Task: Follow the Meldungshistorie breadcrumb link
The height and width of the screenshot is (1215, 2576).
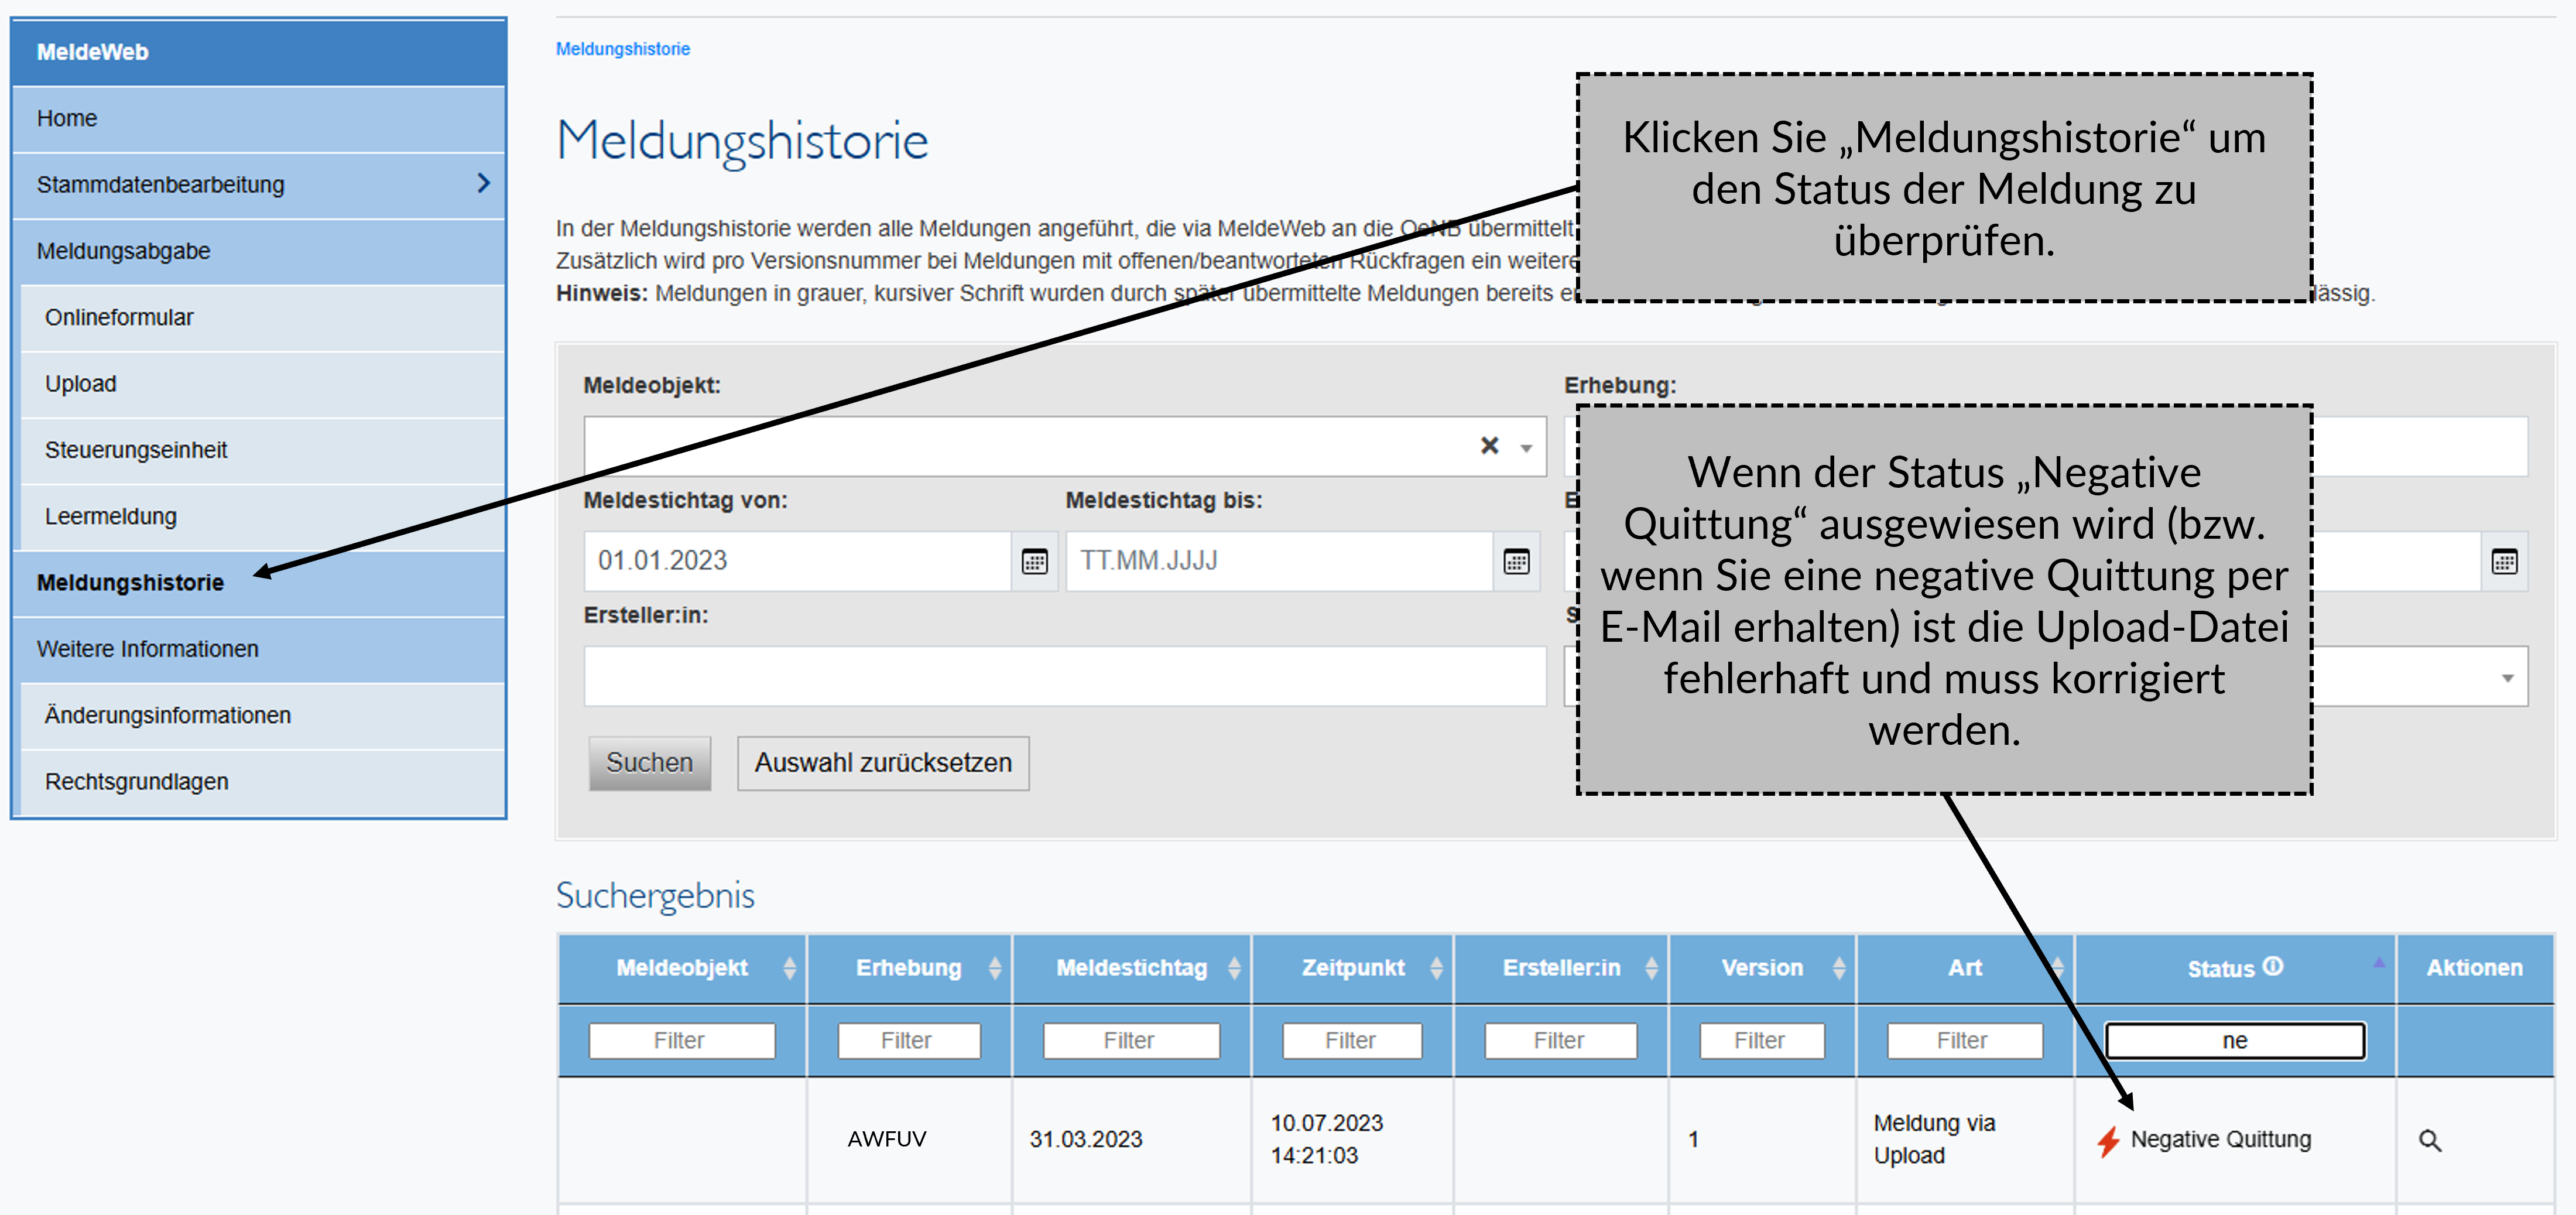Action: pyautogui.click(x=622, y=49)
